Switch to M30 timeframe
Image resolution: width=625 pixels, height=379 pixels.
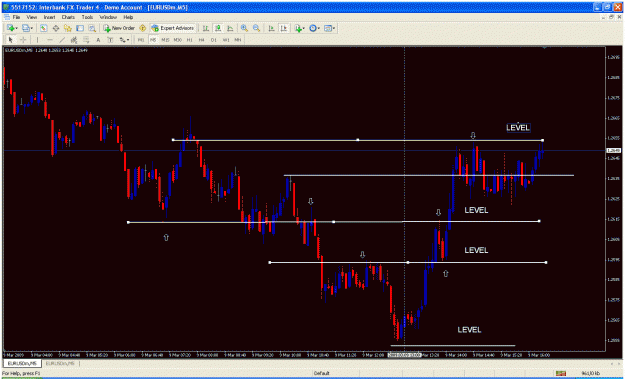point(178,40)
